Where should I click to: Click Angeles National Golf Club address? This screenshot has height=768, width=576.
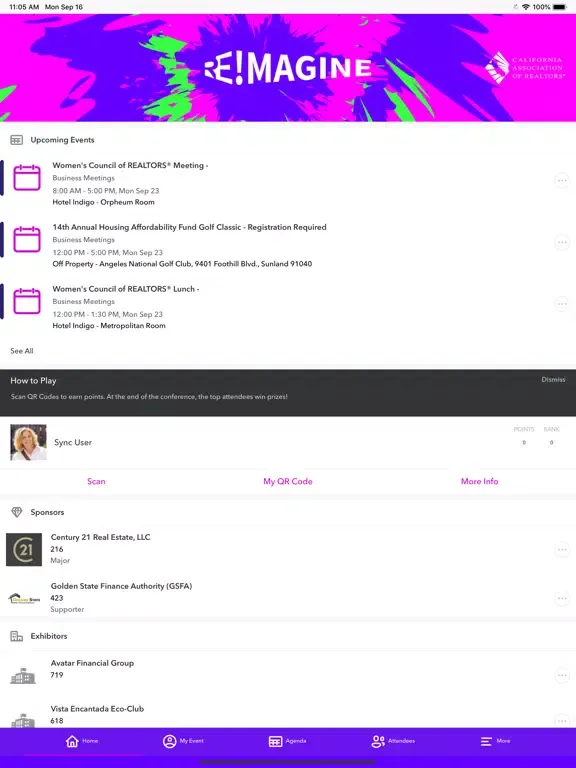coord(182,264)
